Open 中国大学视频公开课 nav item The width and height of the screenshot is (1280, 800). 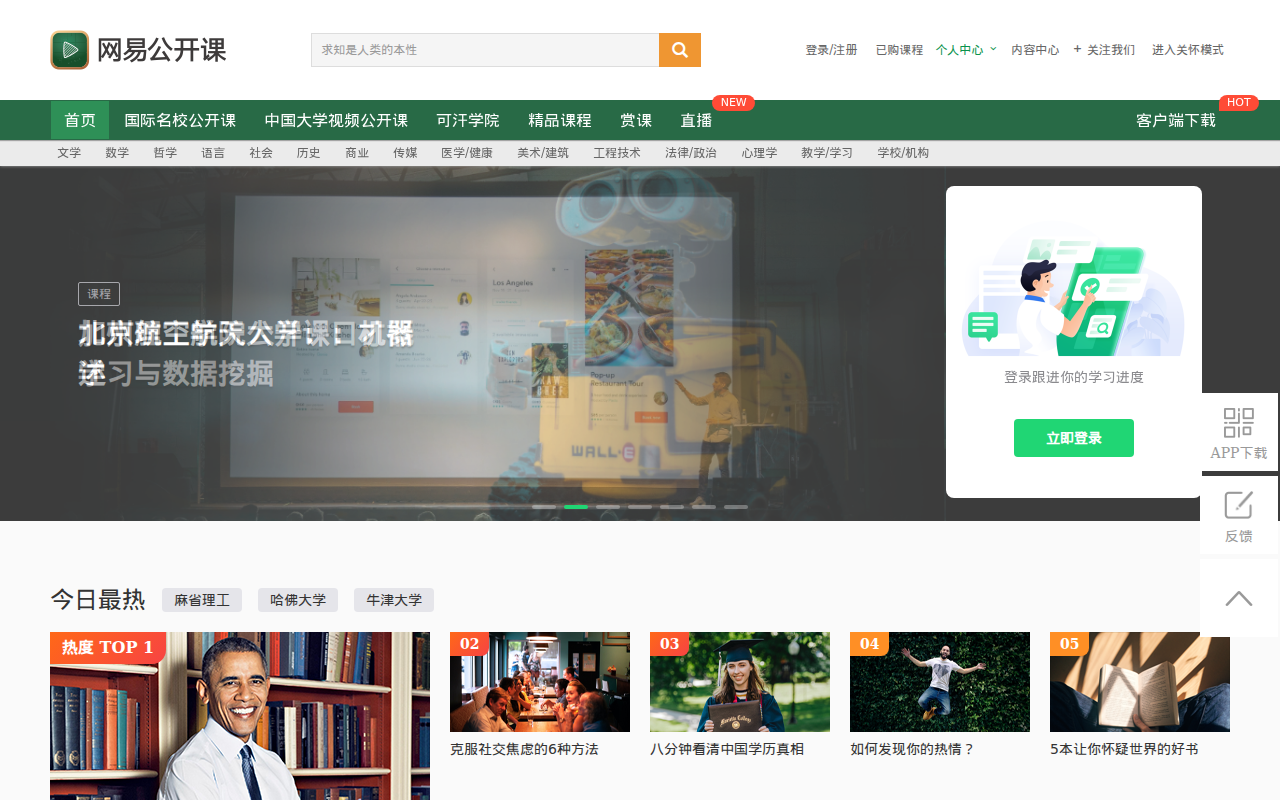pyautogui.click(x=336, y=120)
